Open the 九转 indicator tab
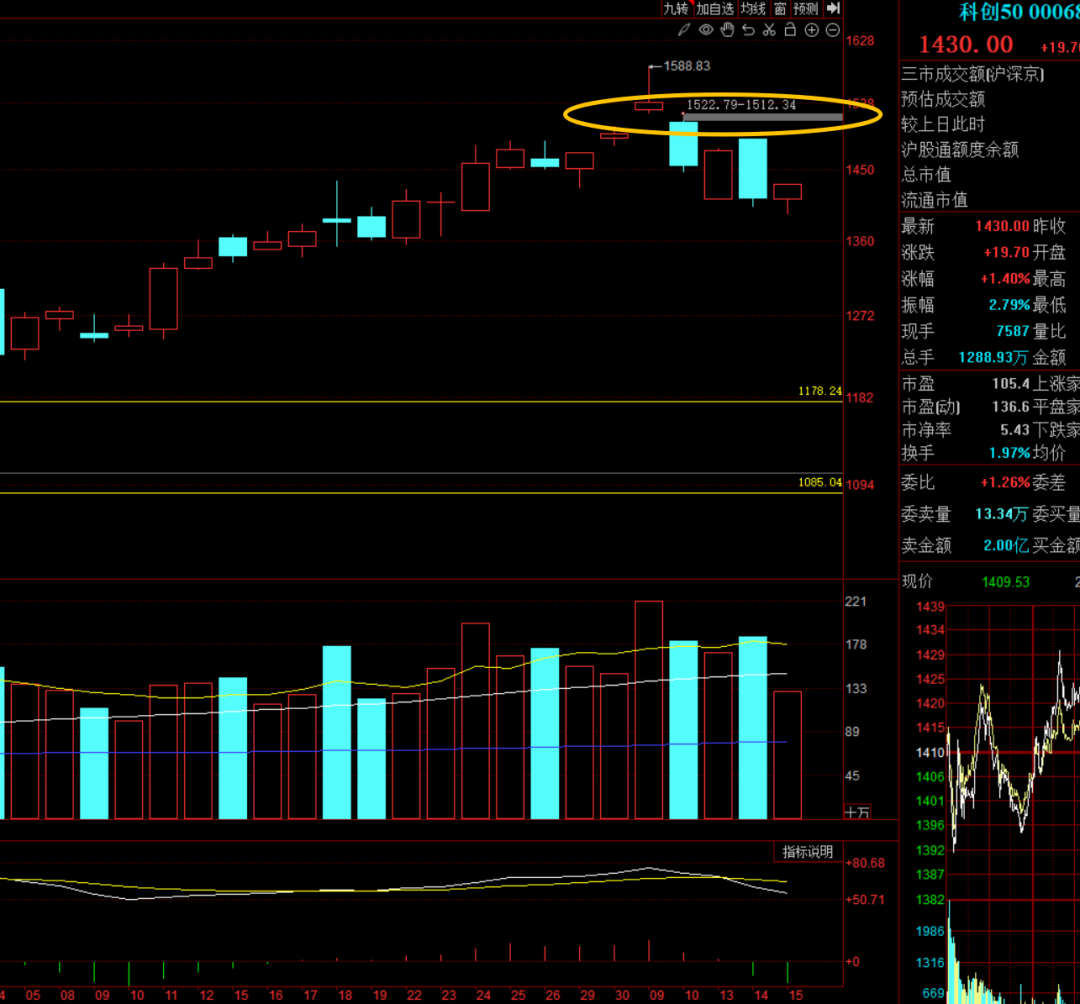Screen dimensions: 1080x1004 [676, 8]
